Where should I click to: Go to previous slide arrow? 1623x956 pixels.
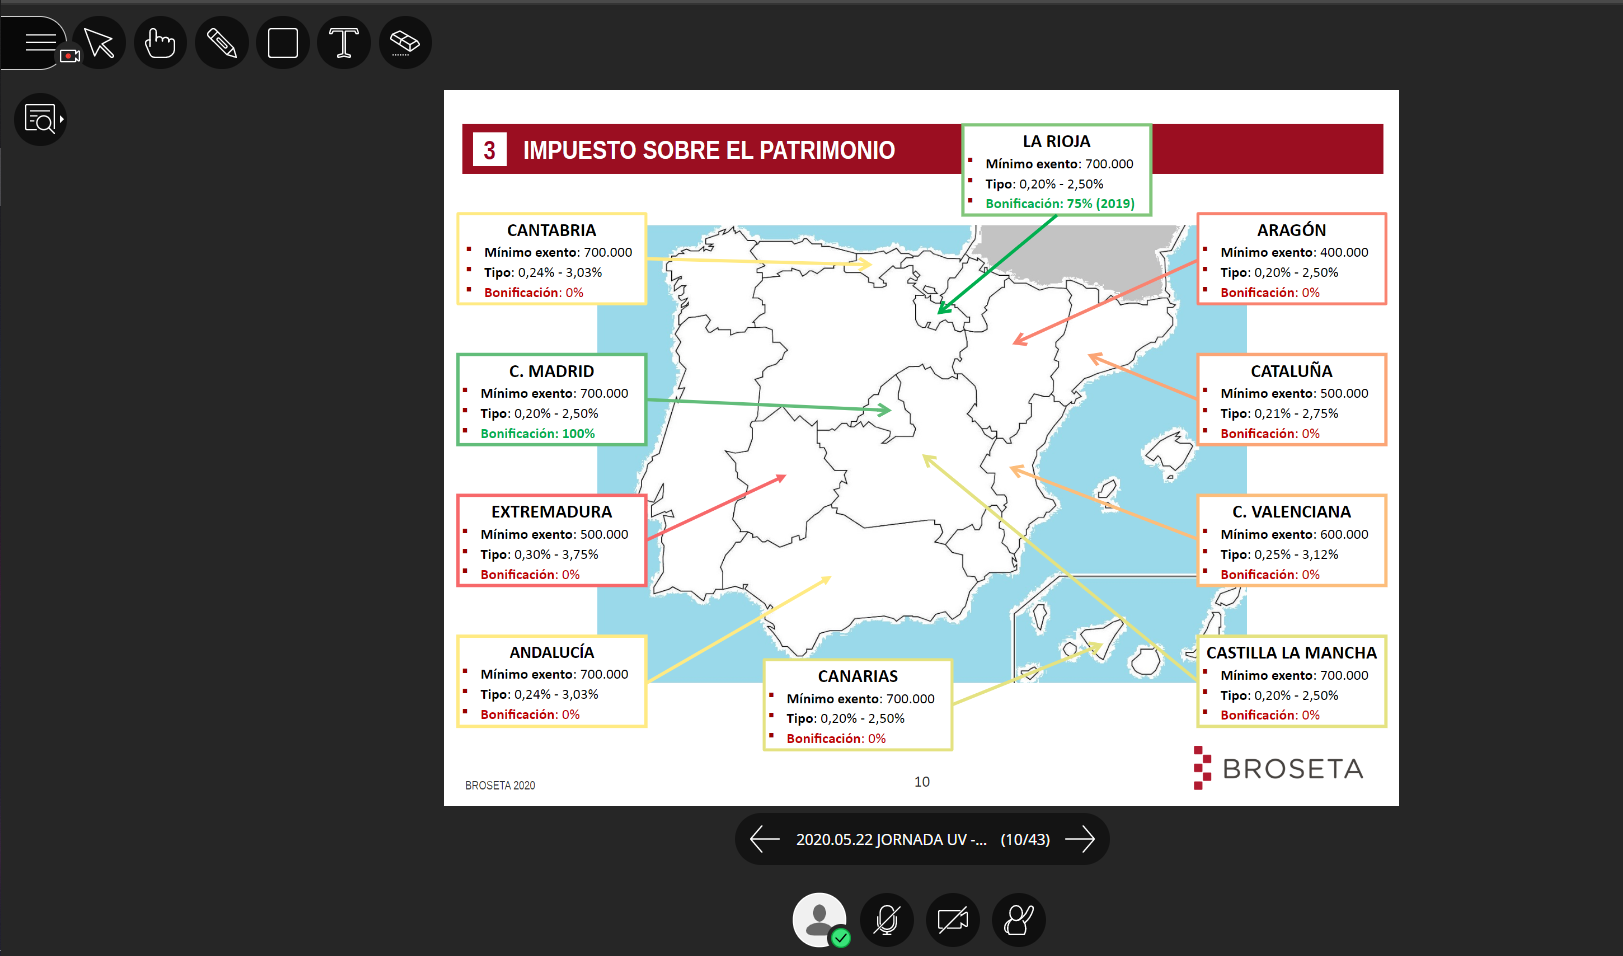coord(765,839)
